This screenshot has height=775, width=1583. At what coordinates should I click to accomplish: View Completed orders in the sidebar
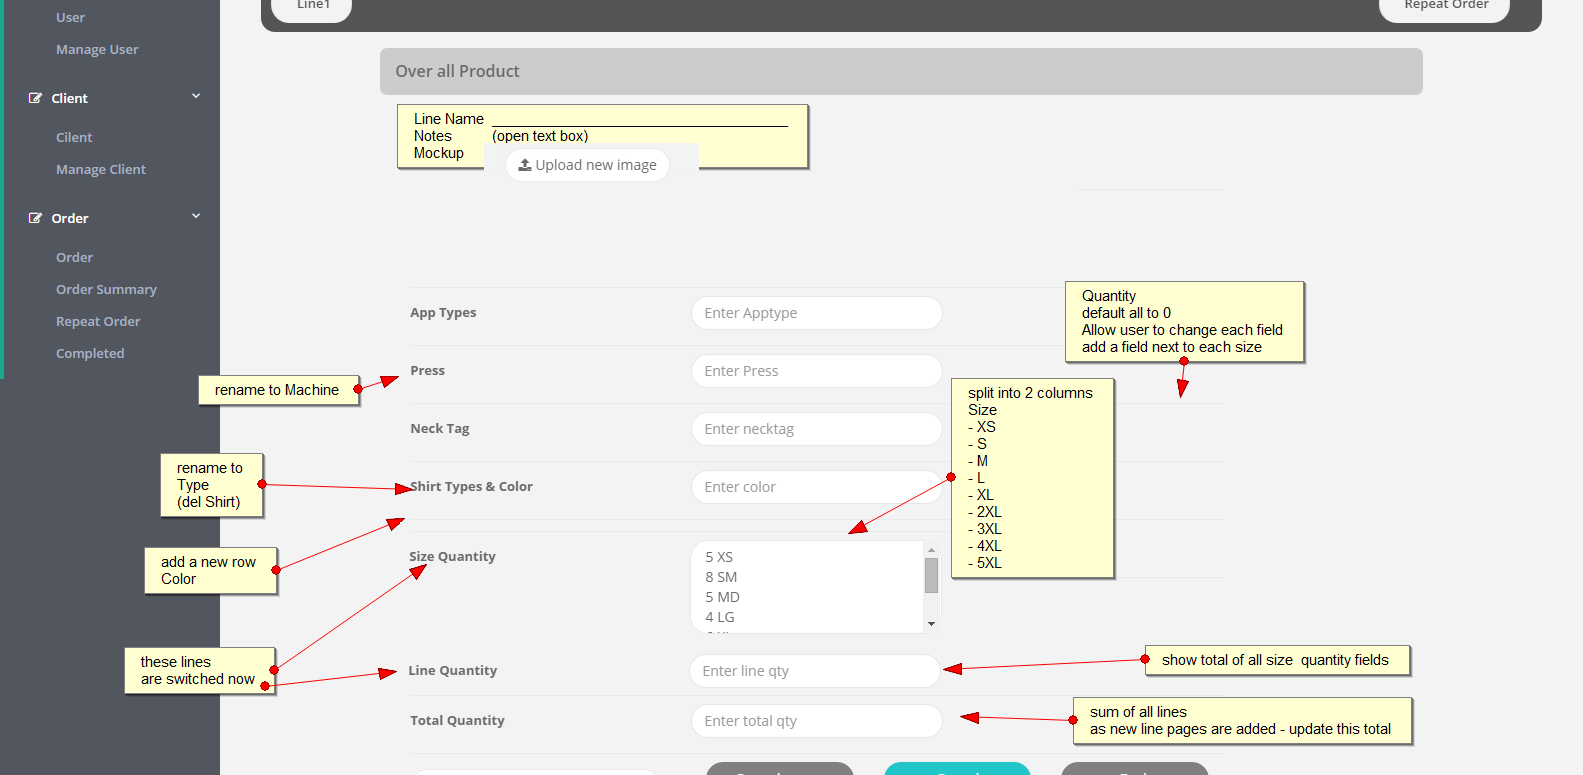coord(90,353)
